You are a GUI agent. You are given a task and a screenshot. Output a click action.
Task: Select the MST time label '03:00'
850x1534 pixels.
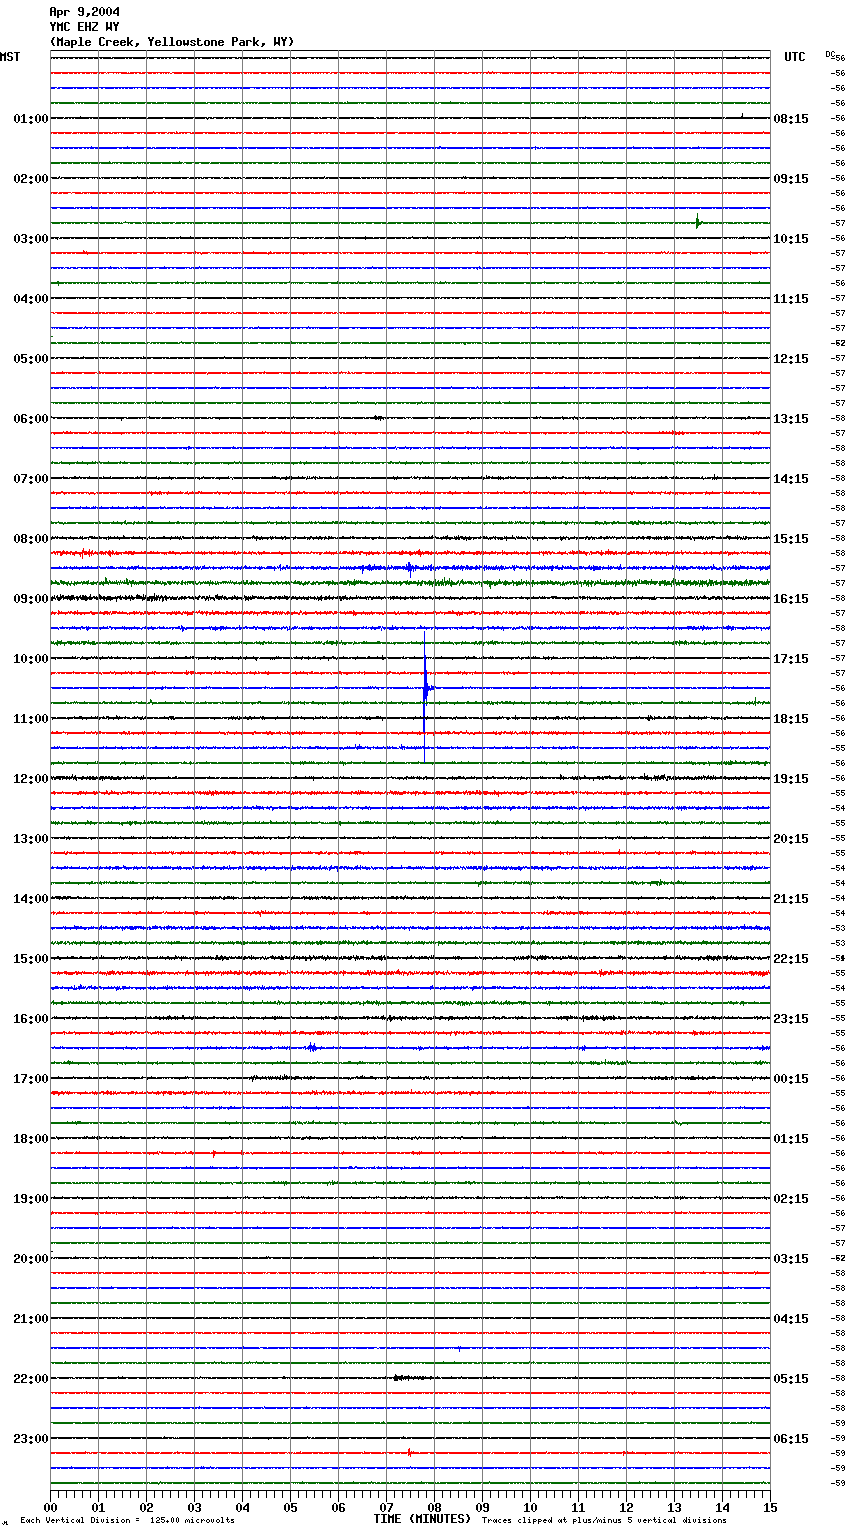tap(31, 239)
